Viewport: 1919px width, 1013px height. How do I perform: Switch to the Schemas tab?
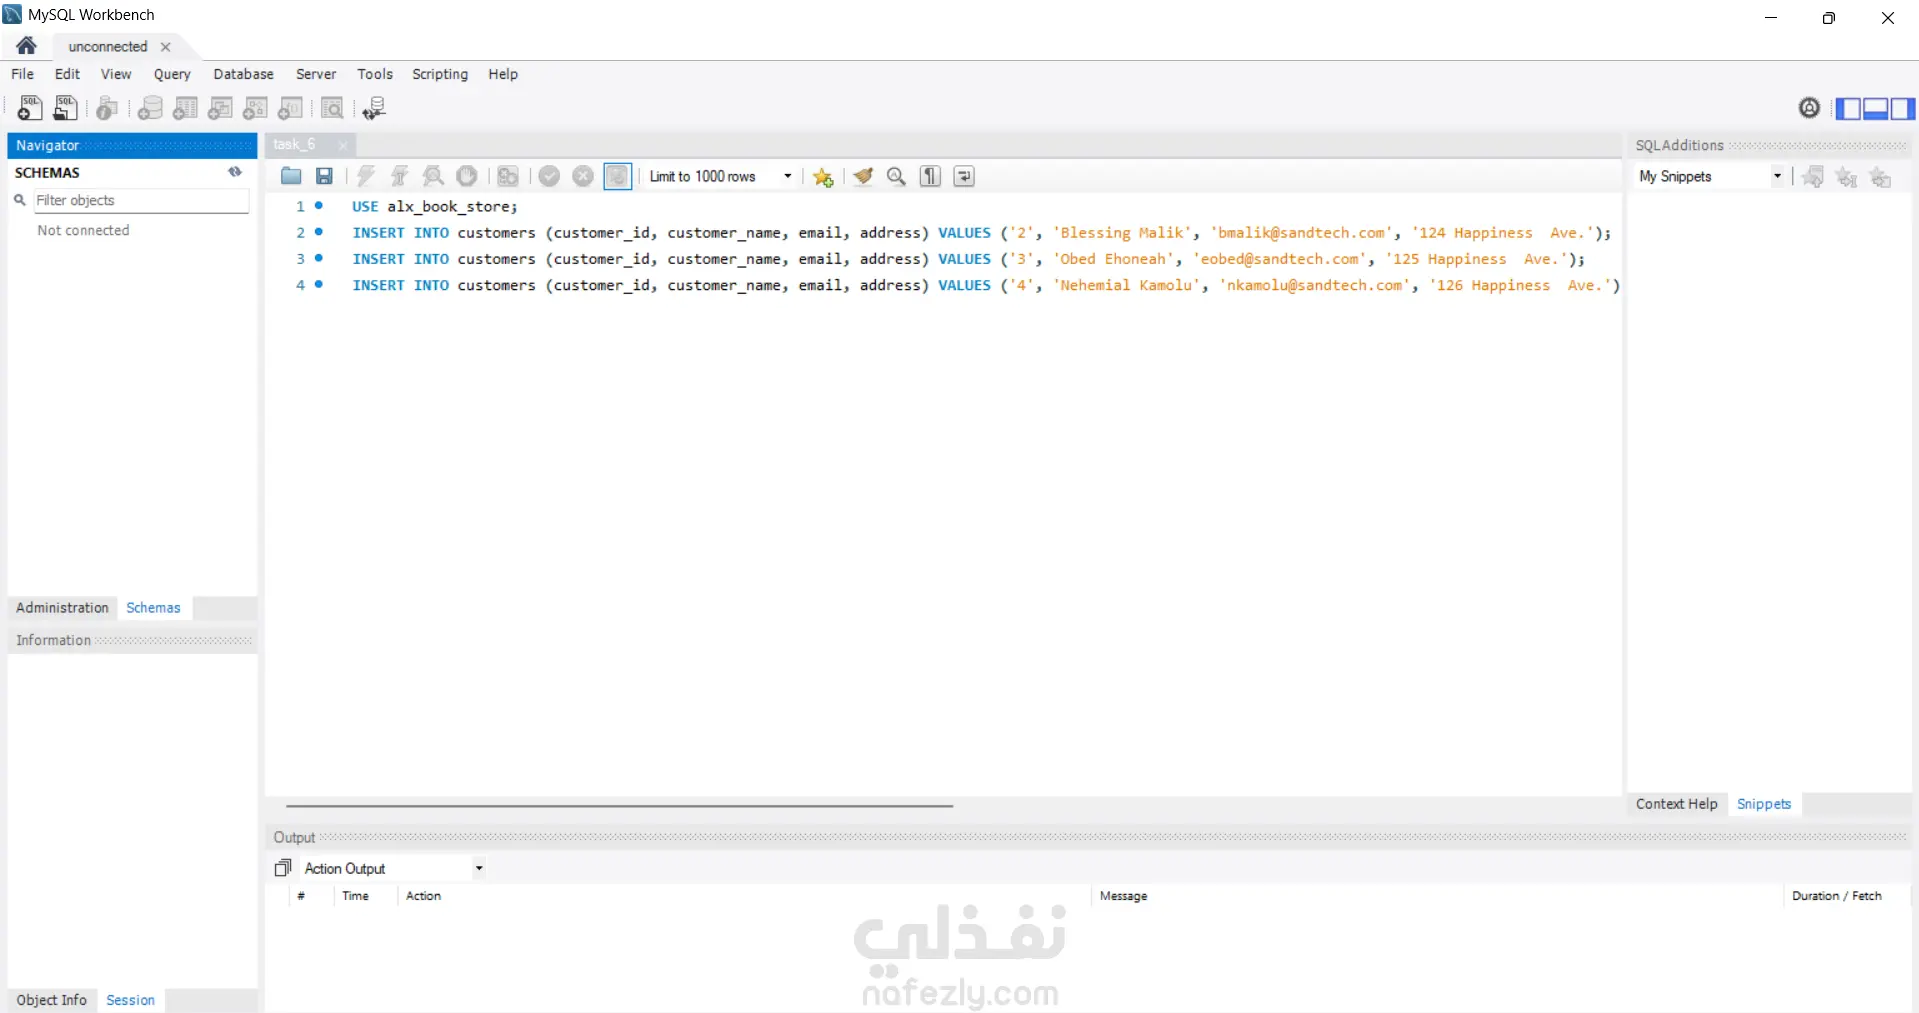[153, 608]
